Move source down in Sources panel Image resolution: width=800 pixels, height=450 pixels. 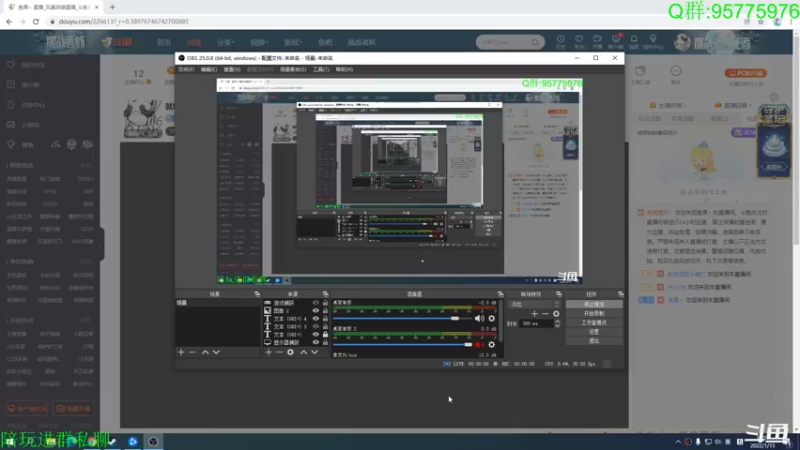click(x=315, y=352)
